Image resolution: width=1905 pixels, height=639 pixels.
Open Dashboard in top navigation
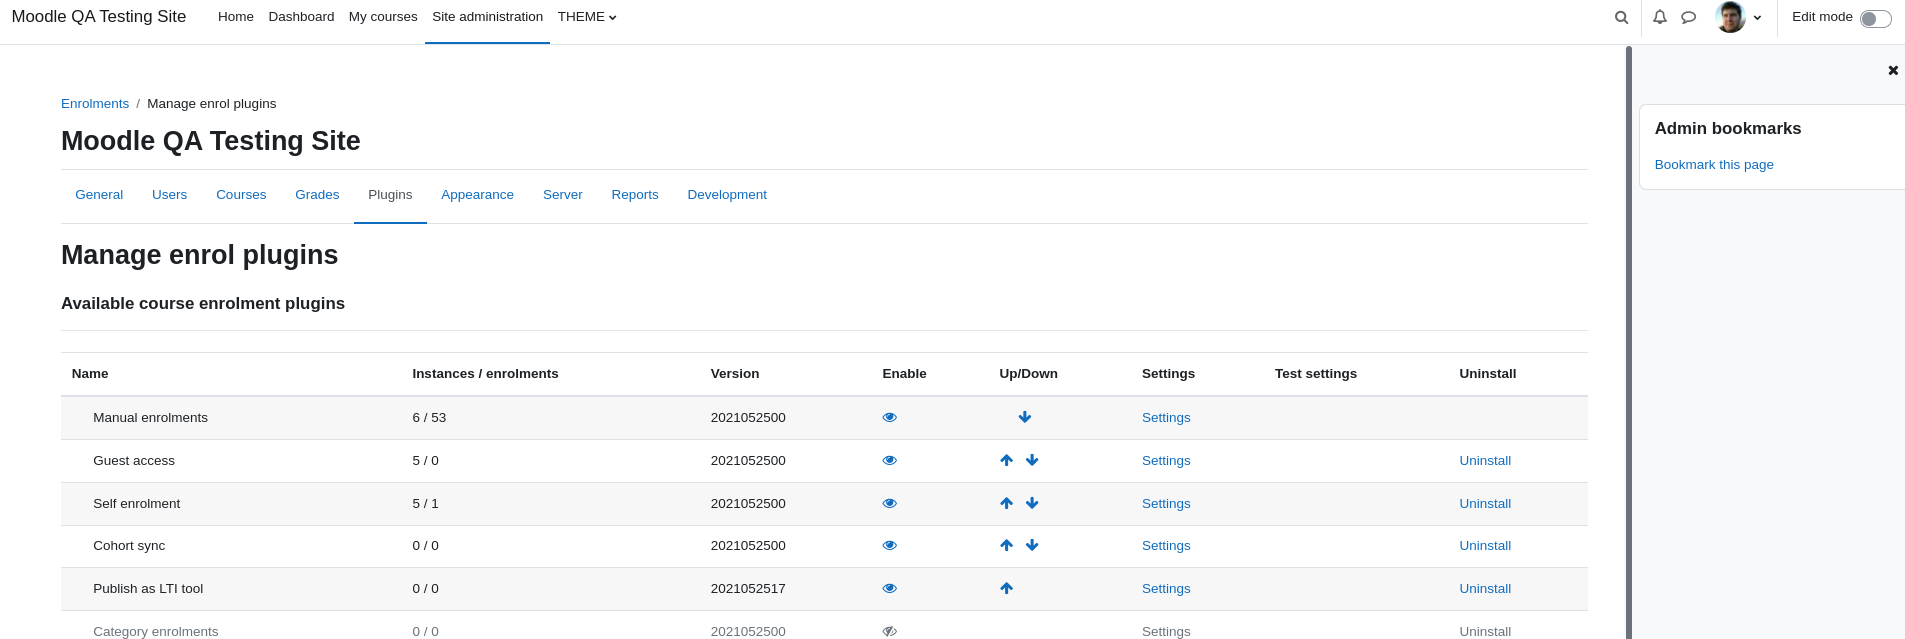click(x=301, y=17)
